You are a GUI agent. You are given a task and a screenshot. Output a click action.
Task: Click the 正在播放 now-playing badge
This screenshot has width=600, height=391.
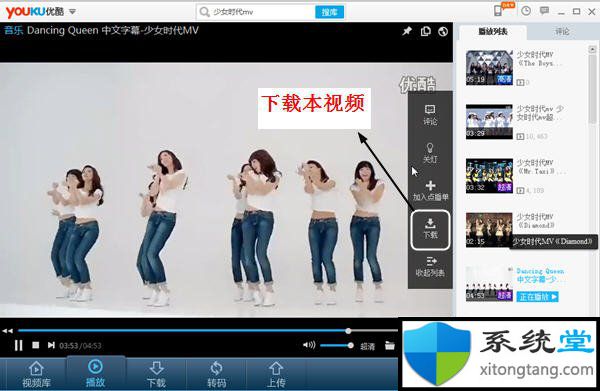537,297
